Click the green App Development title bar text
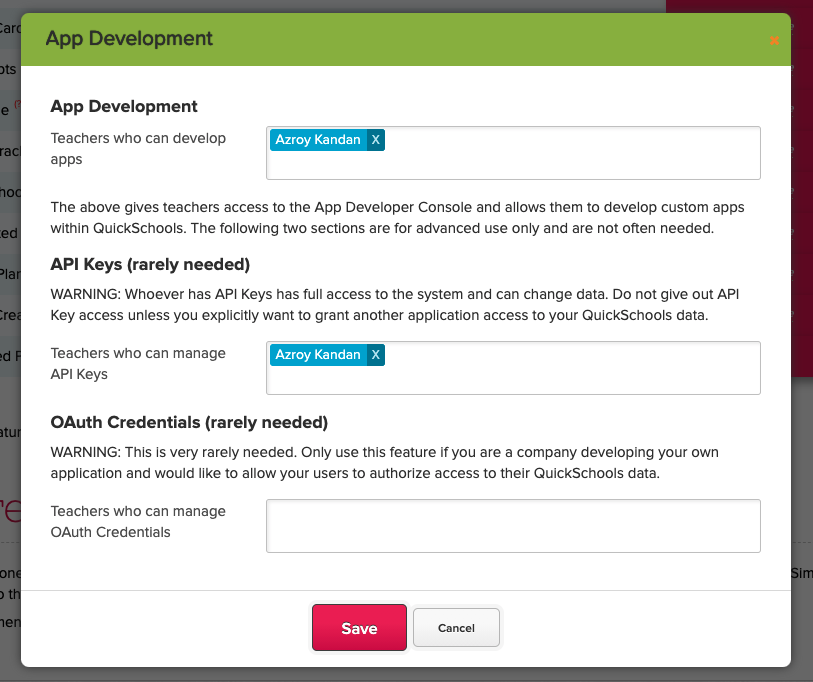813x682 pixels. click(x=129, y=39)
